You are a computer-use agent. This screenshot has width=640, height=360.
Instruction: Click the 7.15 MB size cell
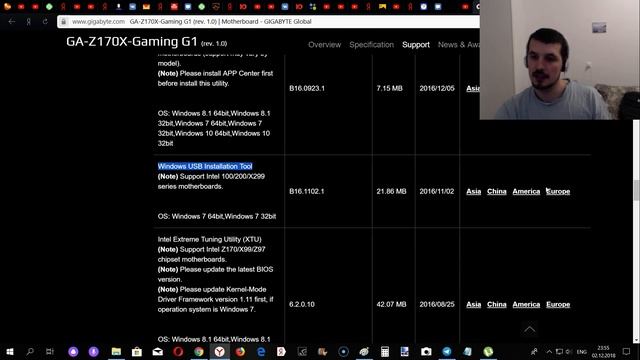point(389,88)
